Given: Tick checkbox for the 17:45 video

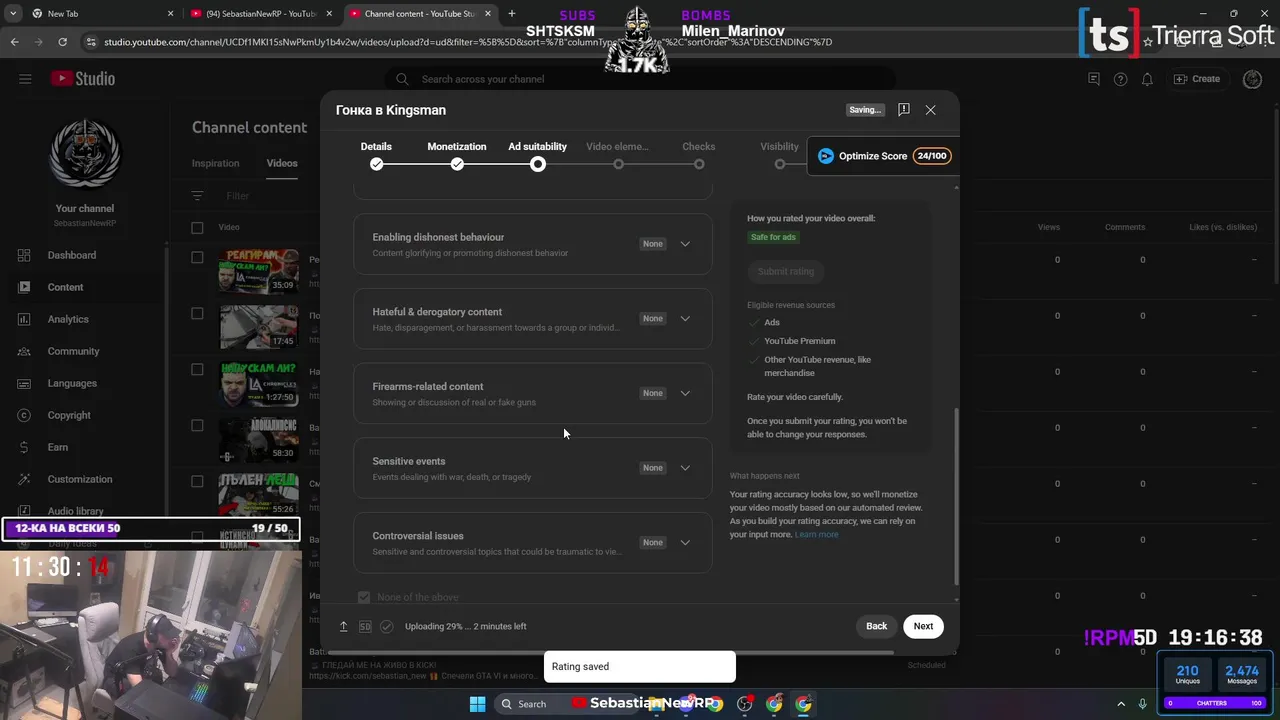Looking at the screenshot, I should (x=197, y=313).
